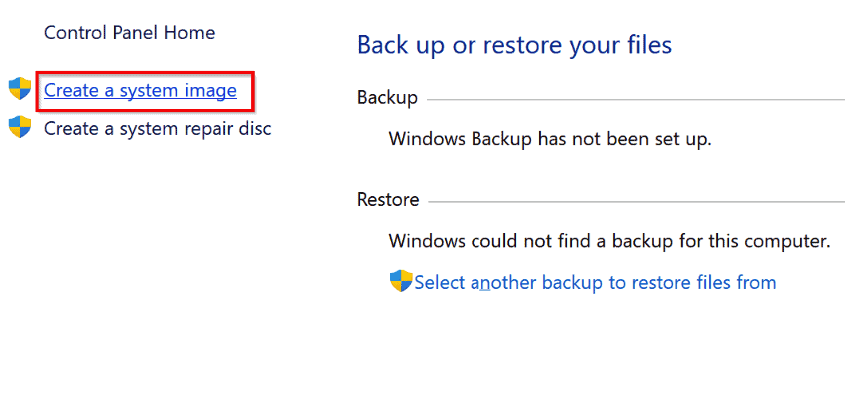The width and height of the screenshot is (845, 410).
Task: Click the Windows could not find a backup message
Action: click(x=609, y=240)
